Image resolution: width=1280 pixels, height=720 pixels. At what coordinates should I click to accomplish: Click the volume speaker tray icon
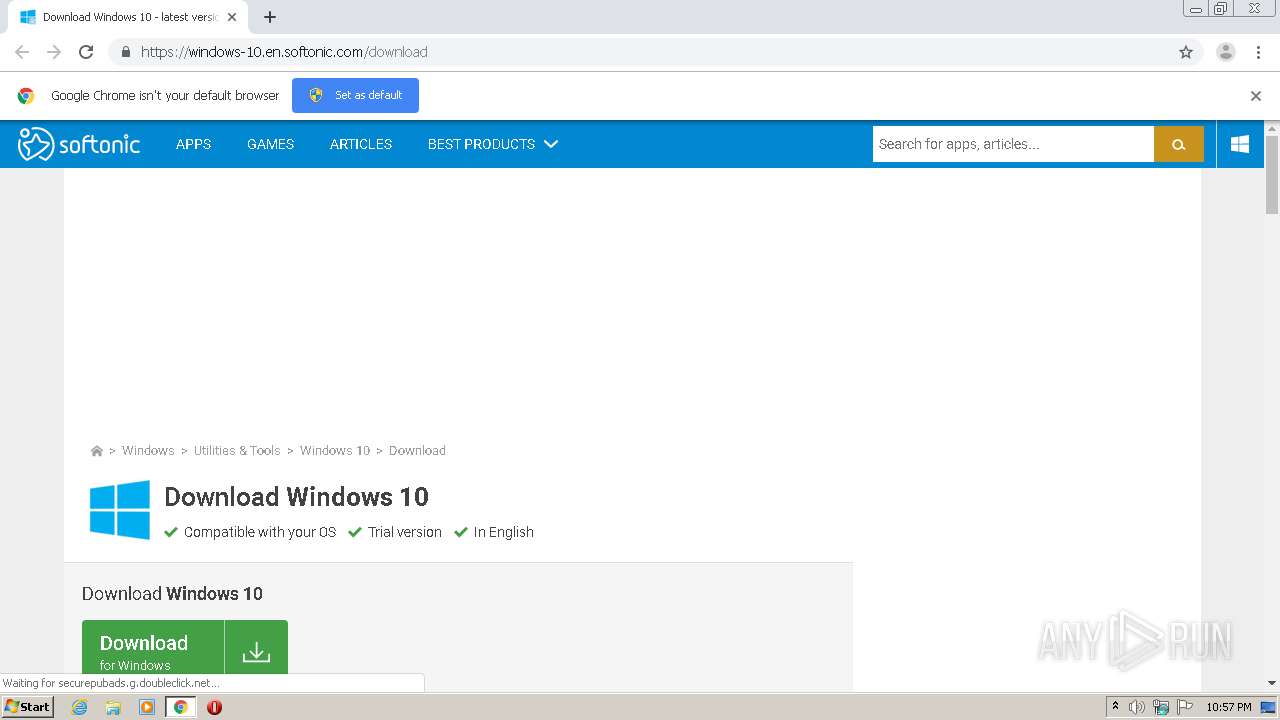pos(1137,707)
